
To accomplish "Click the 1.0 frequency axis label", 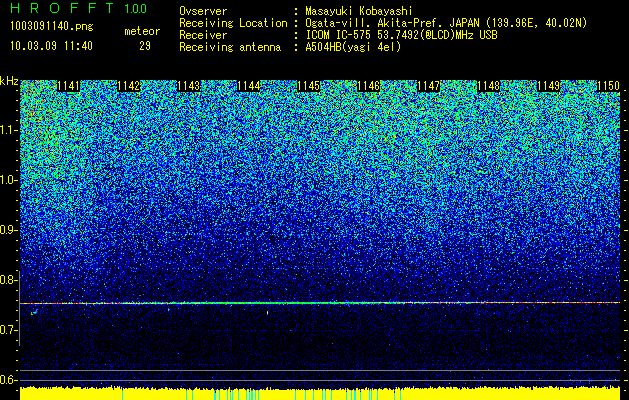I will tap(8, 180).
